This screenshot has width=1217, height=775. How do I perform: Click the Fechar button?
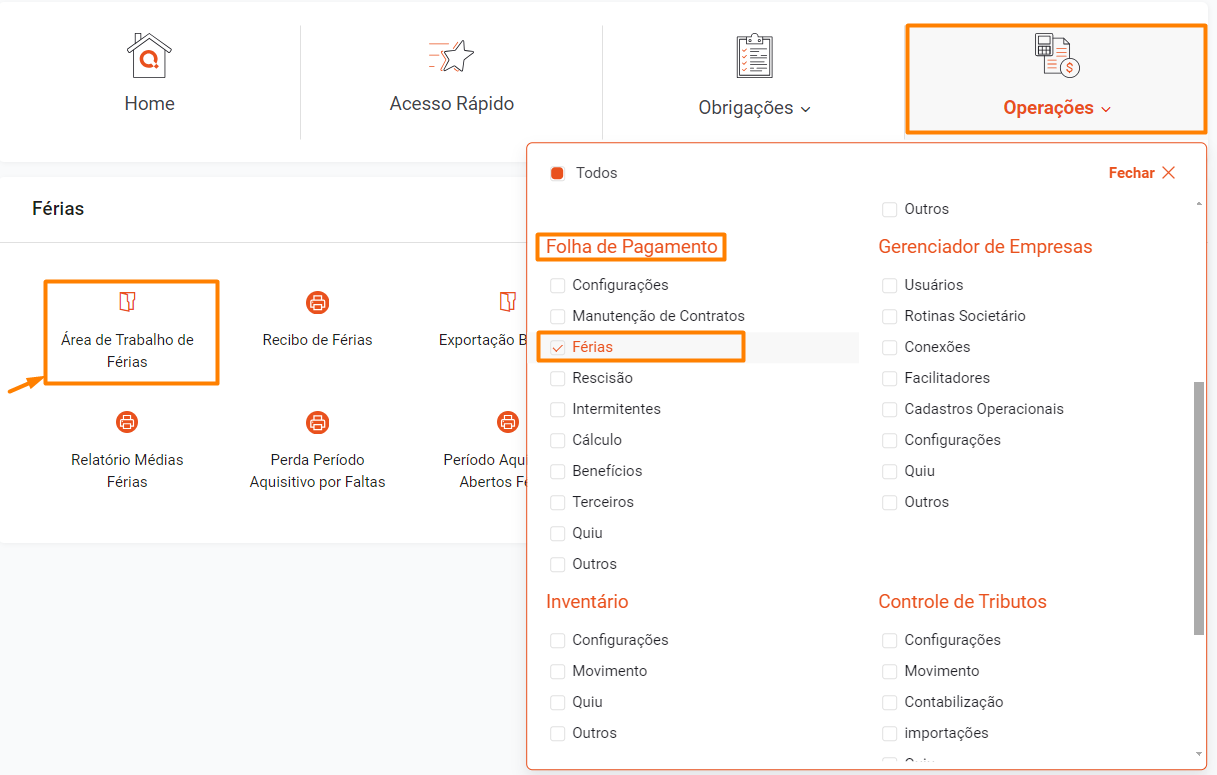pos(1142,173)
